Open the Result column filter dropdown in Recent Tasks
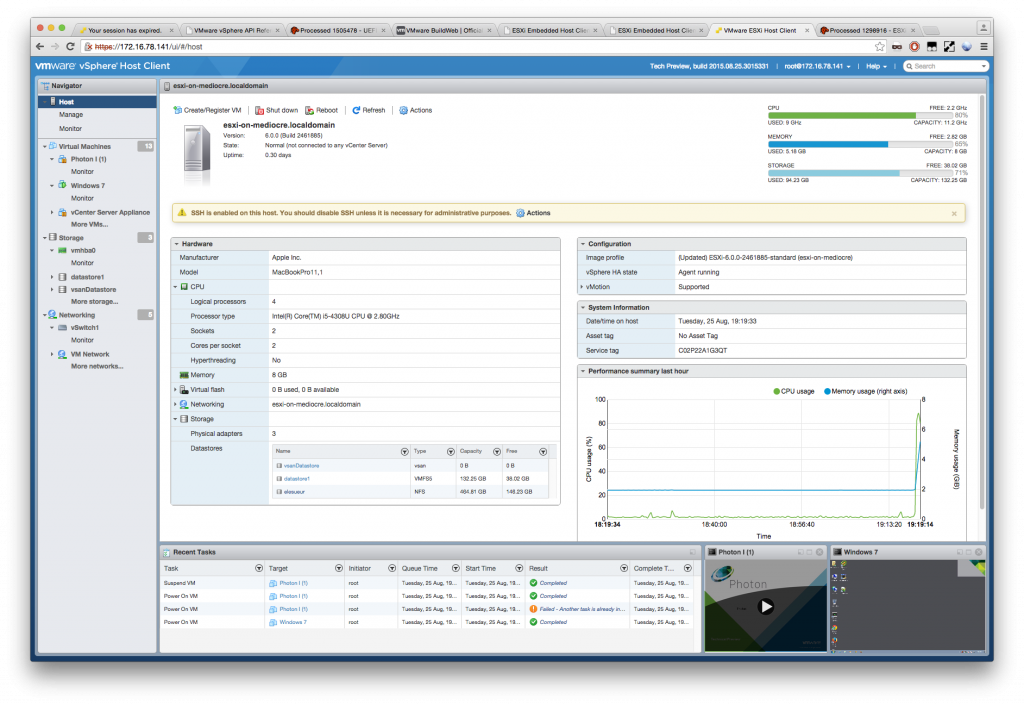The width and height of the screenshot is (1024, 705). (622, 567)
